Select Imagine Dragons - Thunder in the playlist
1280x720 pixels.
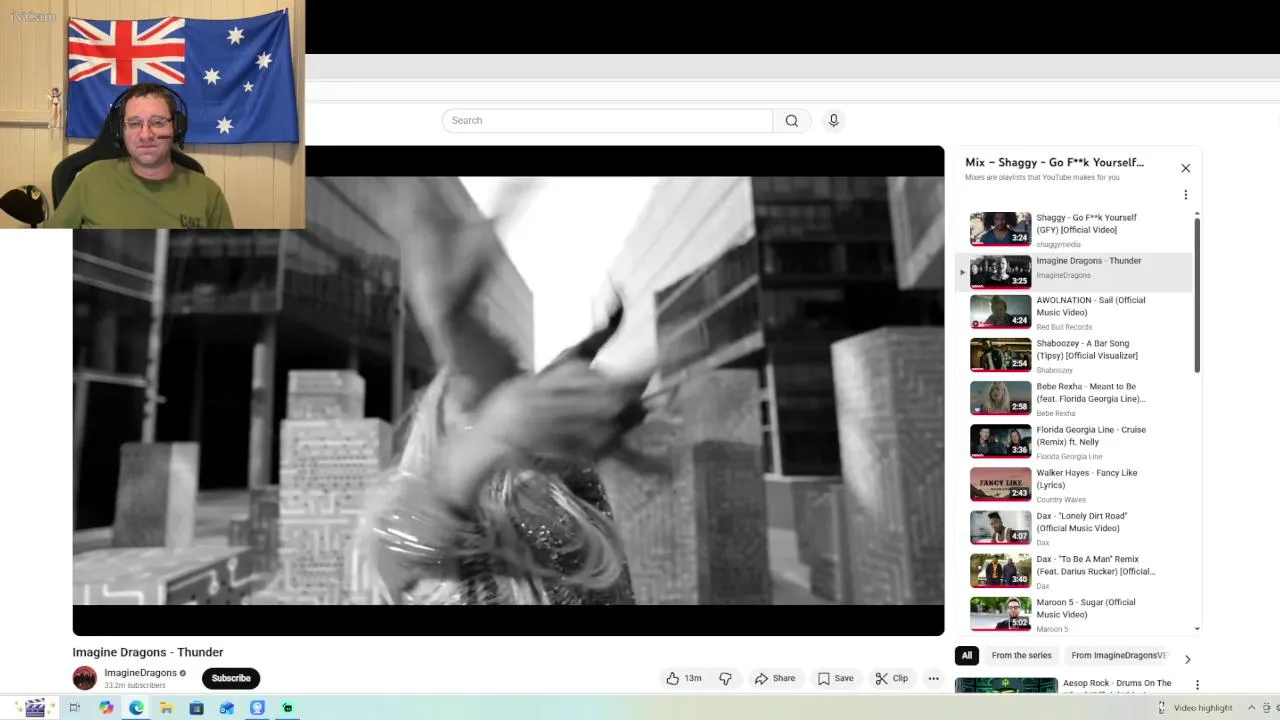tap(1075, 271)
